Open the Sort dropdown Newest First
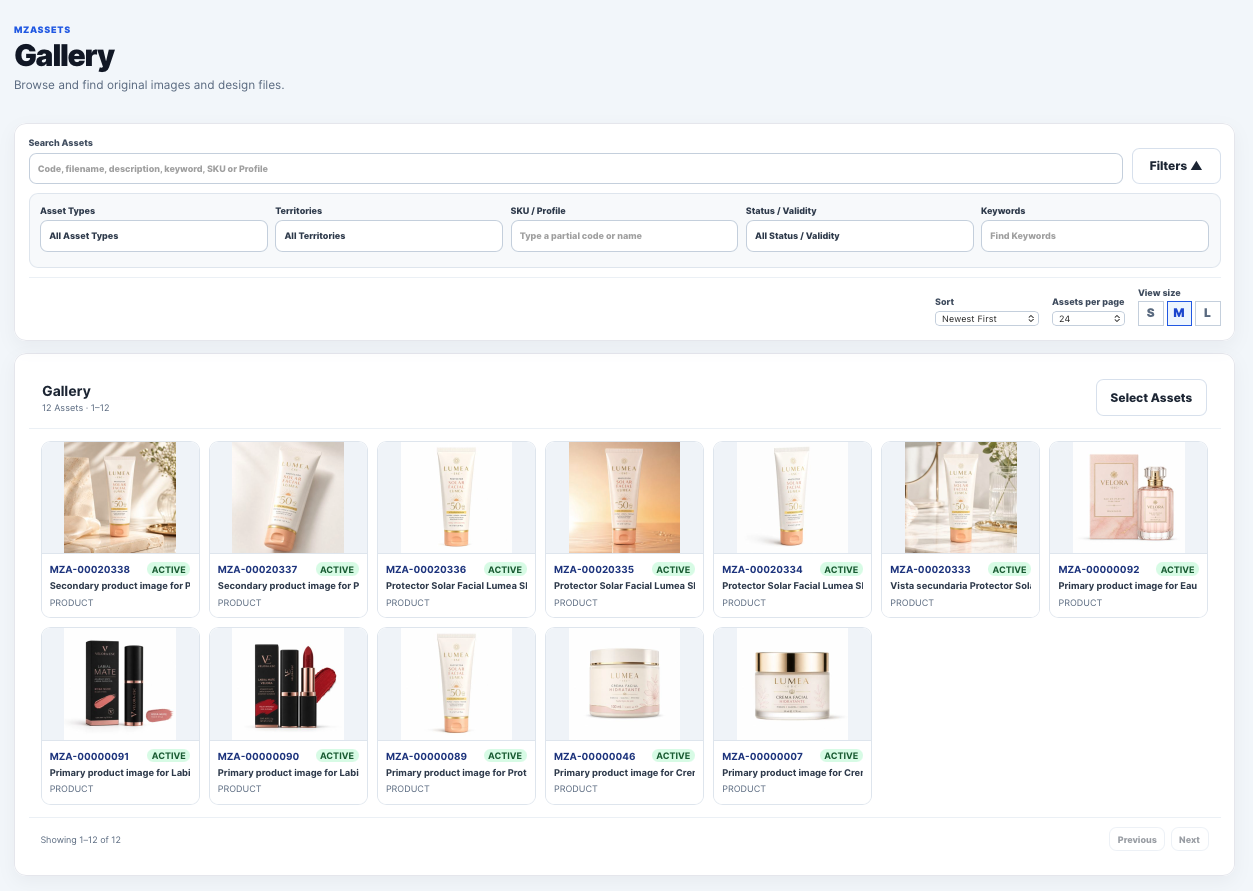 tap(987, 319)
